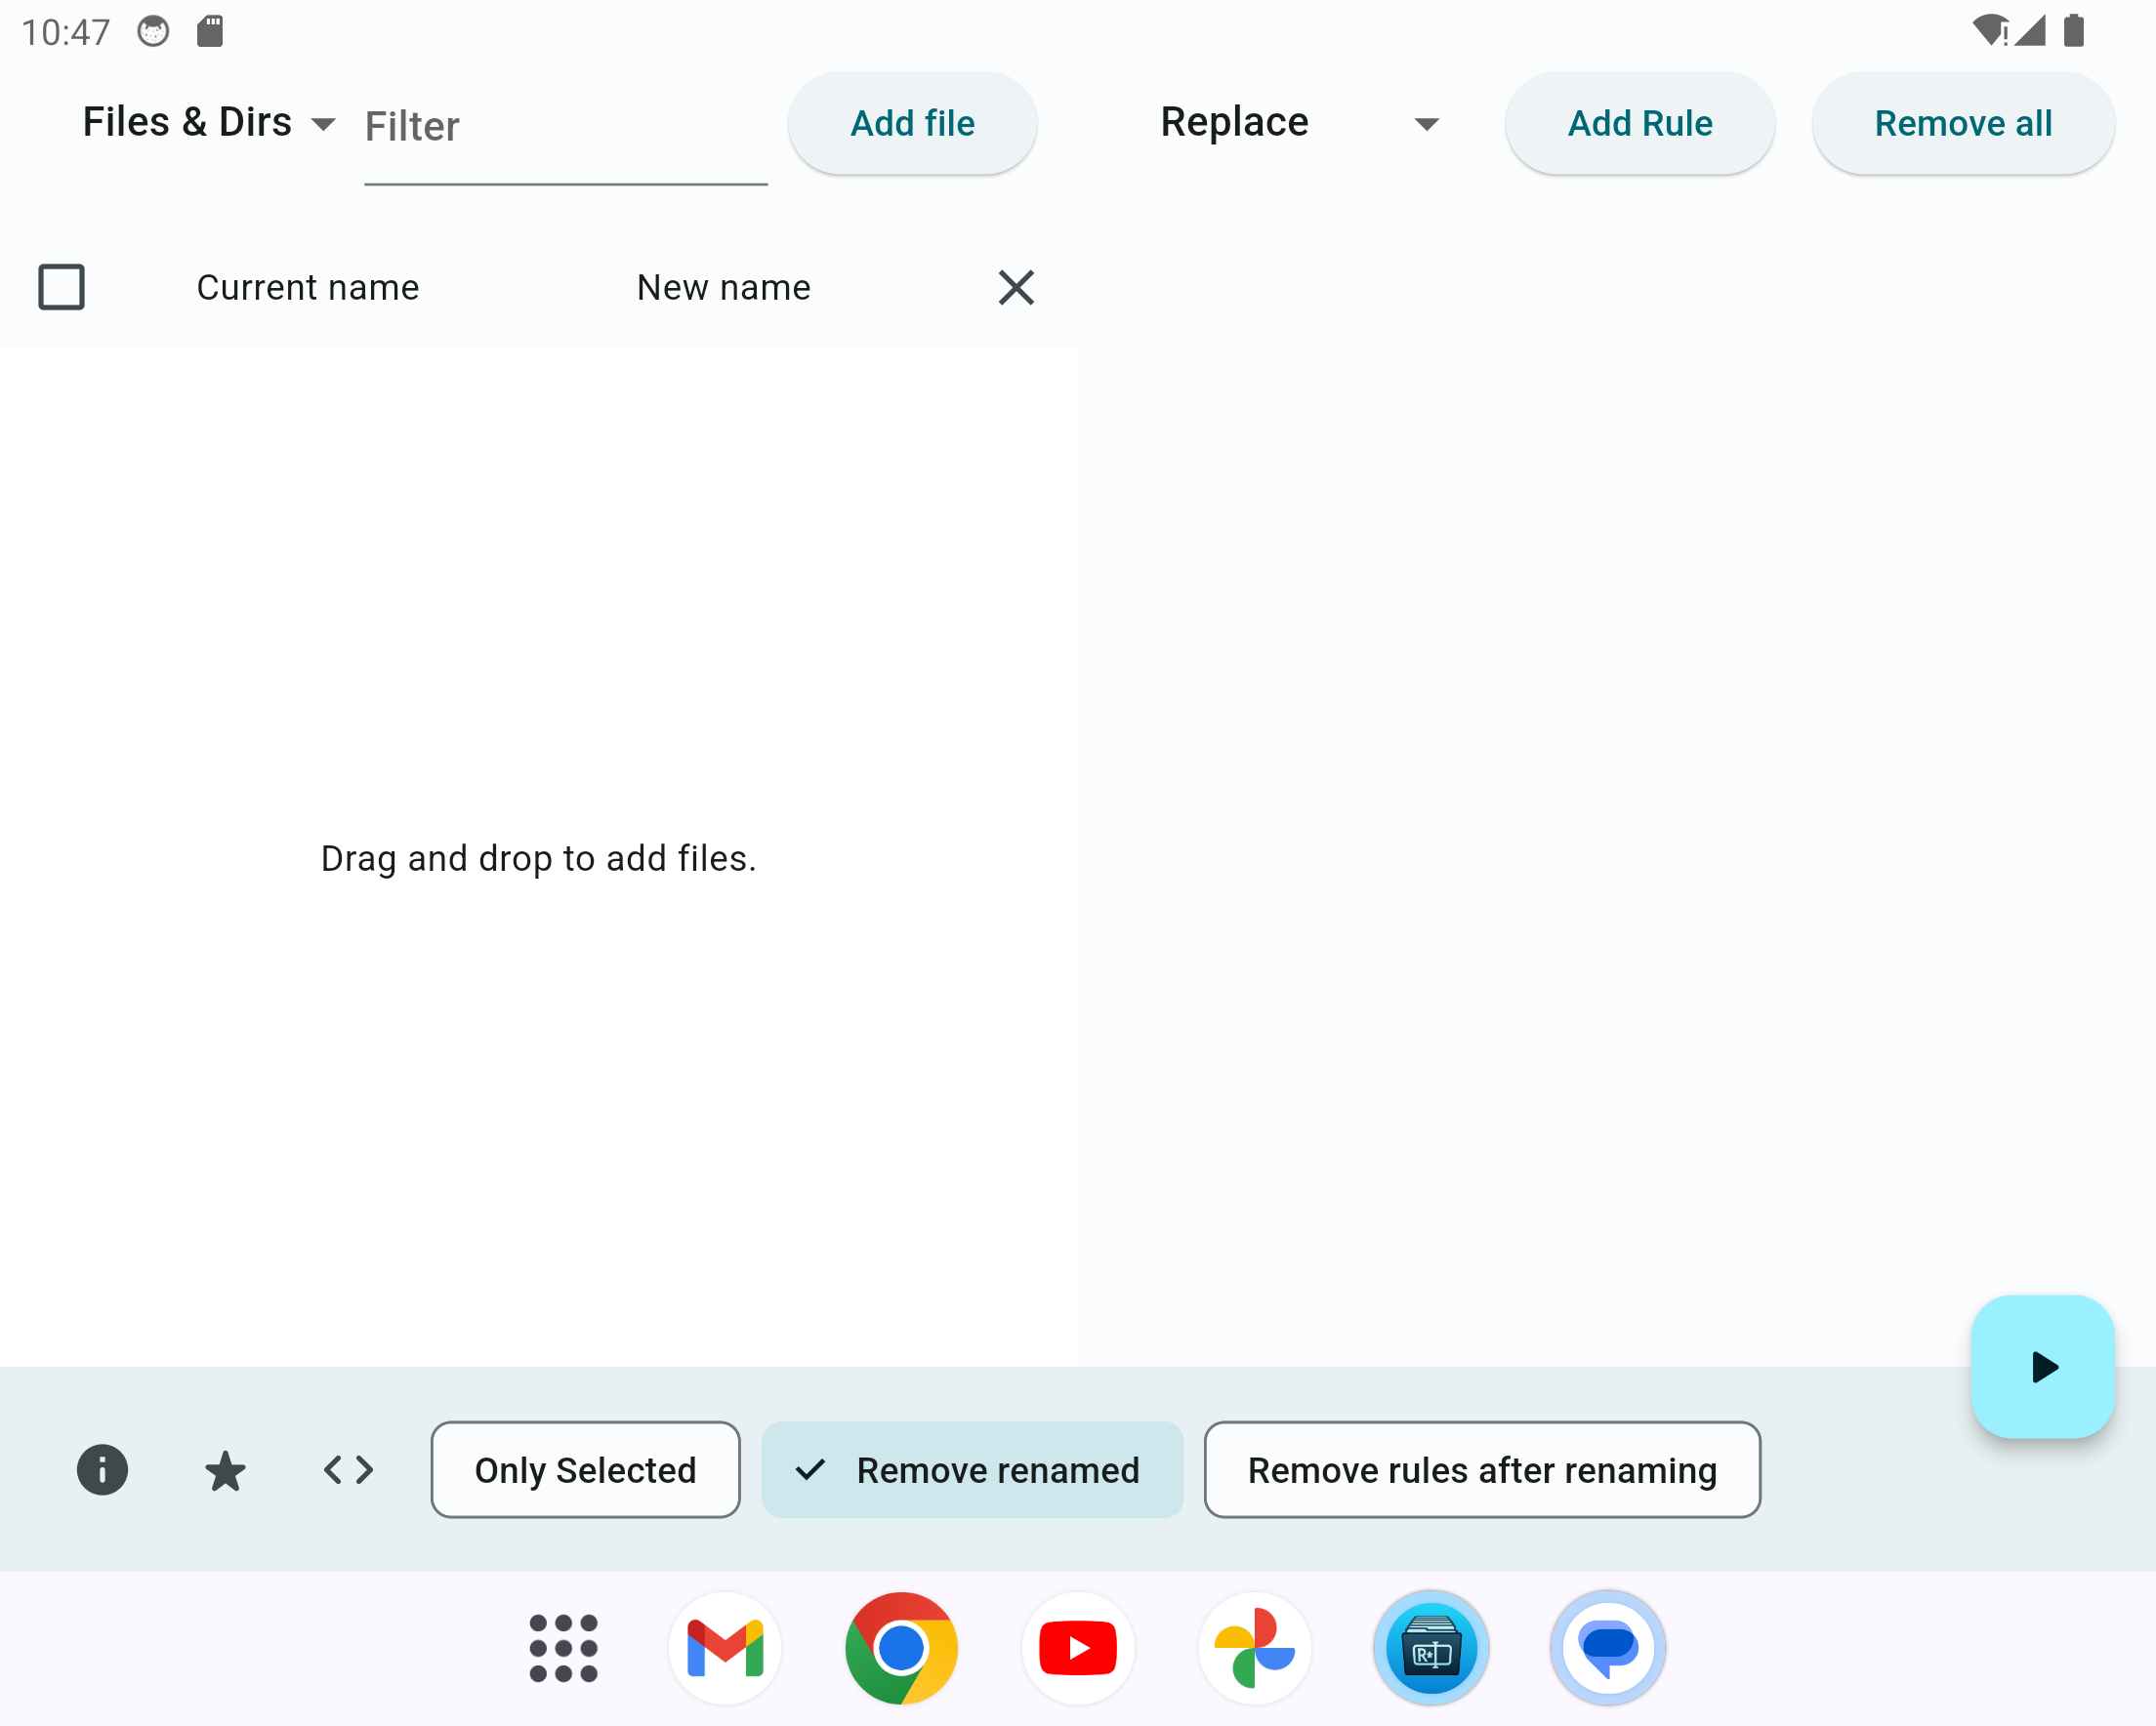Open Google Photos from the dock
This screenshot has height=1726, width=2156.
(1254, 1648)
